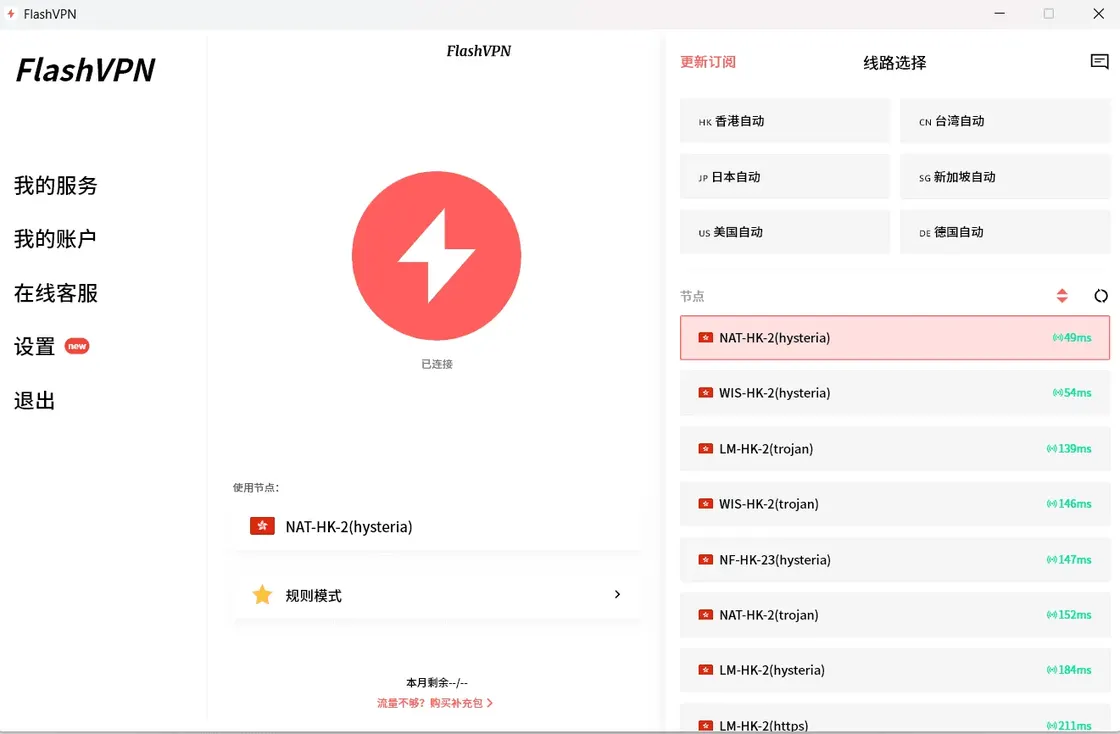This screenshot has height=734, width=1120.
Task: Select the NAT-HK-2(trojan) node
Action: pyautogui.click(x=895, y=614)
